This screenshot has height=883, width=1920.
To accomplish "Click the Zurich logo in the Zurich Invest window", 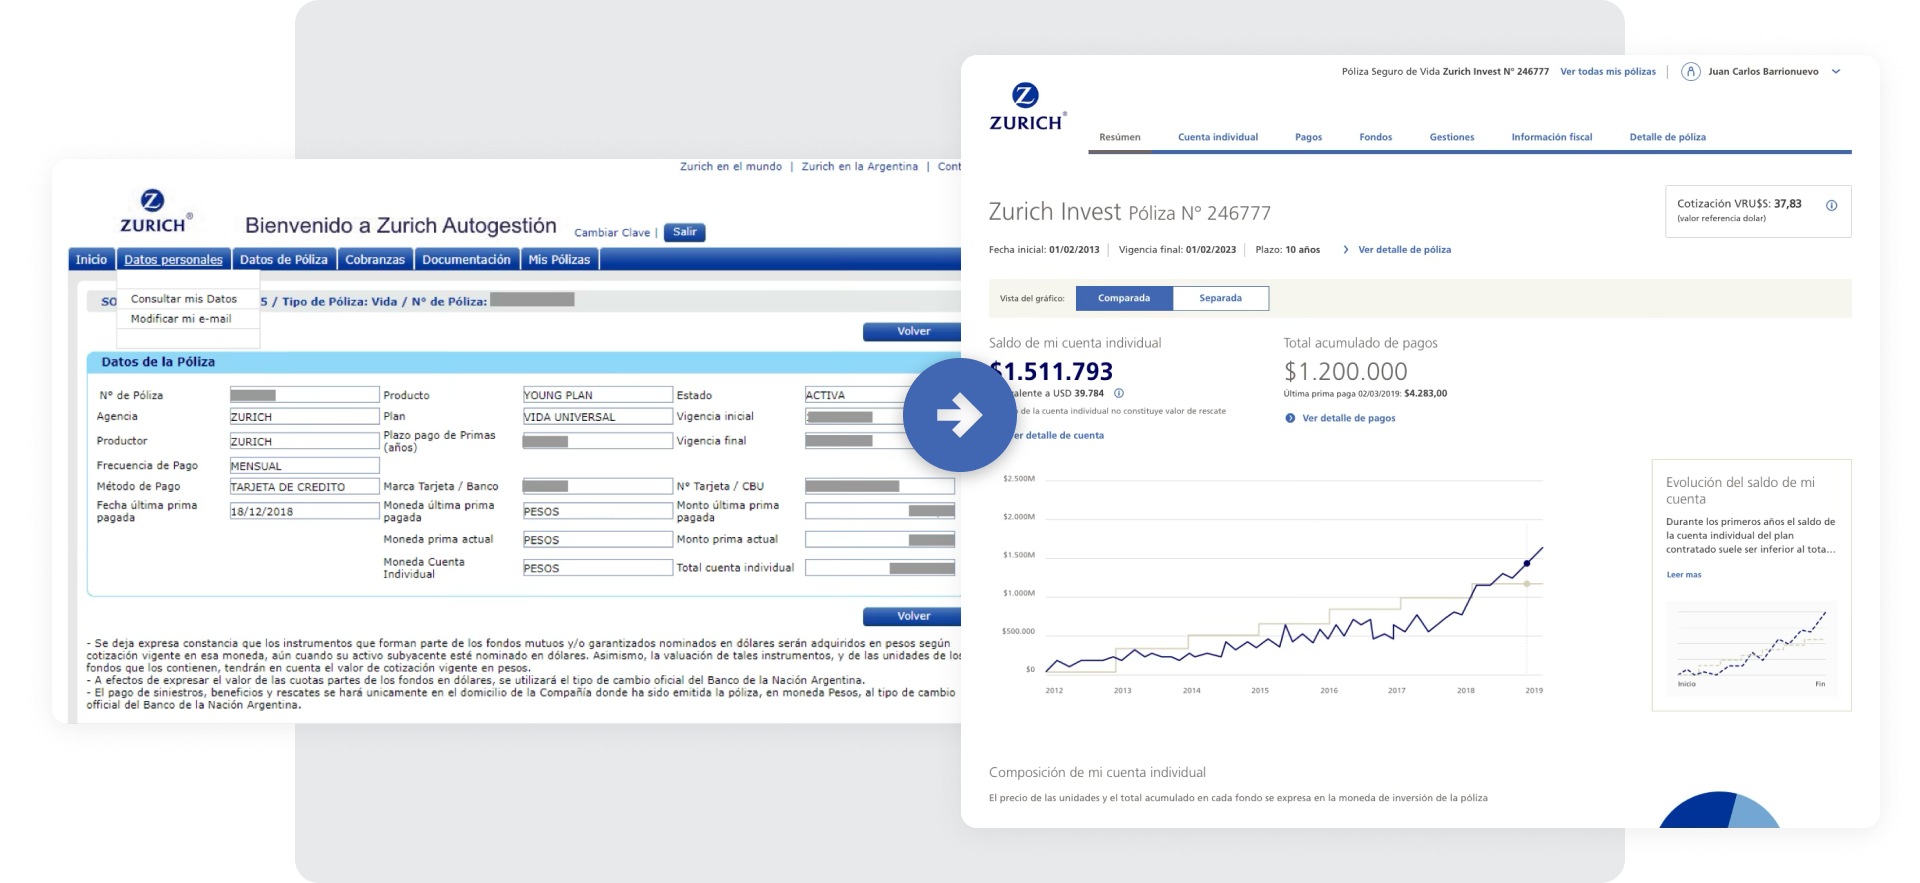I will [1027, 108].
